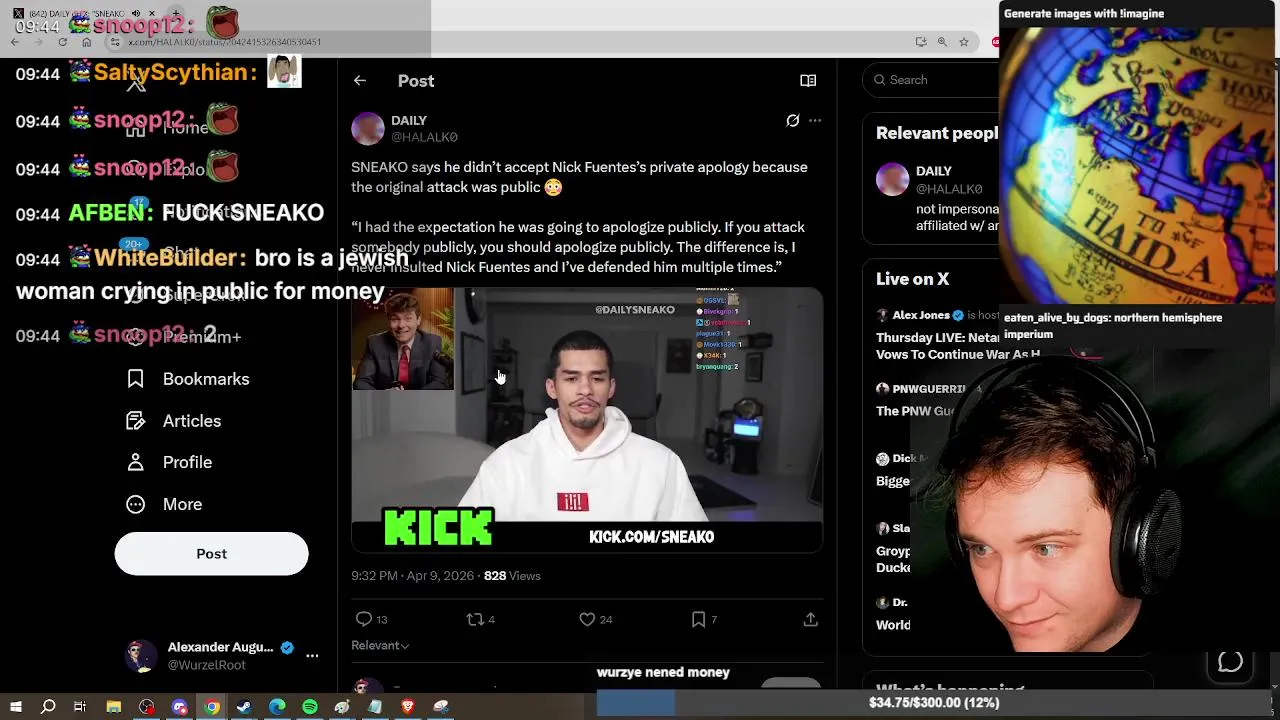Open Brave browser from the taskbar

point(407,707)
